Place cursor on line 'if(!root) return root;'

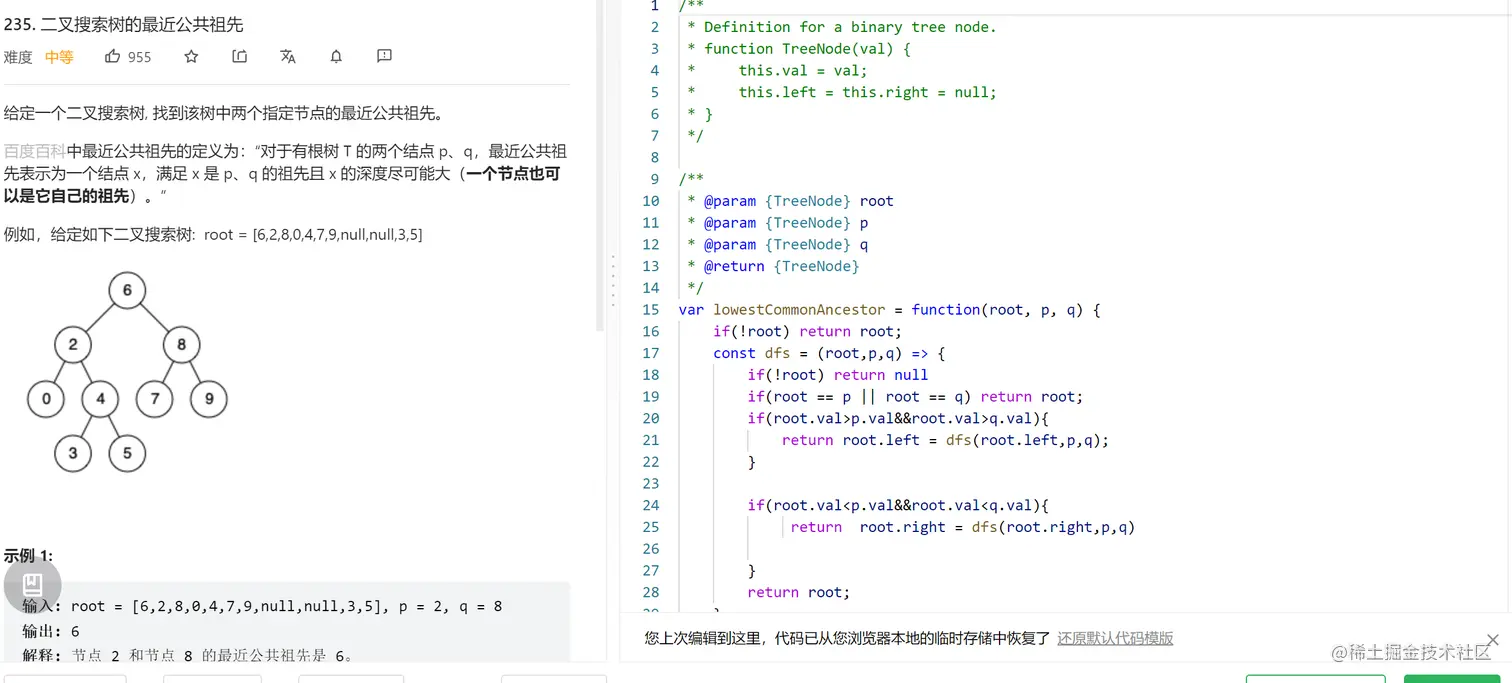coord(807,331)
